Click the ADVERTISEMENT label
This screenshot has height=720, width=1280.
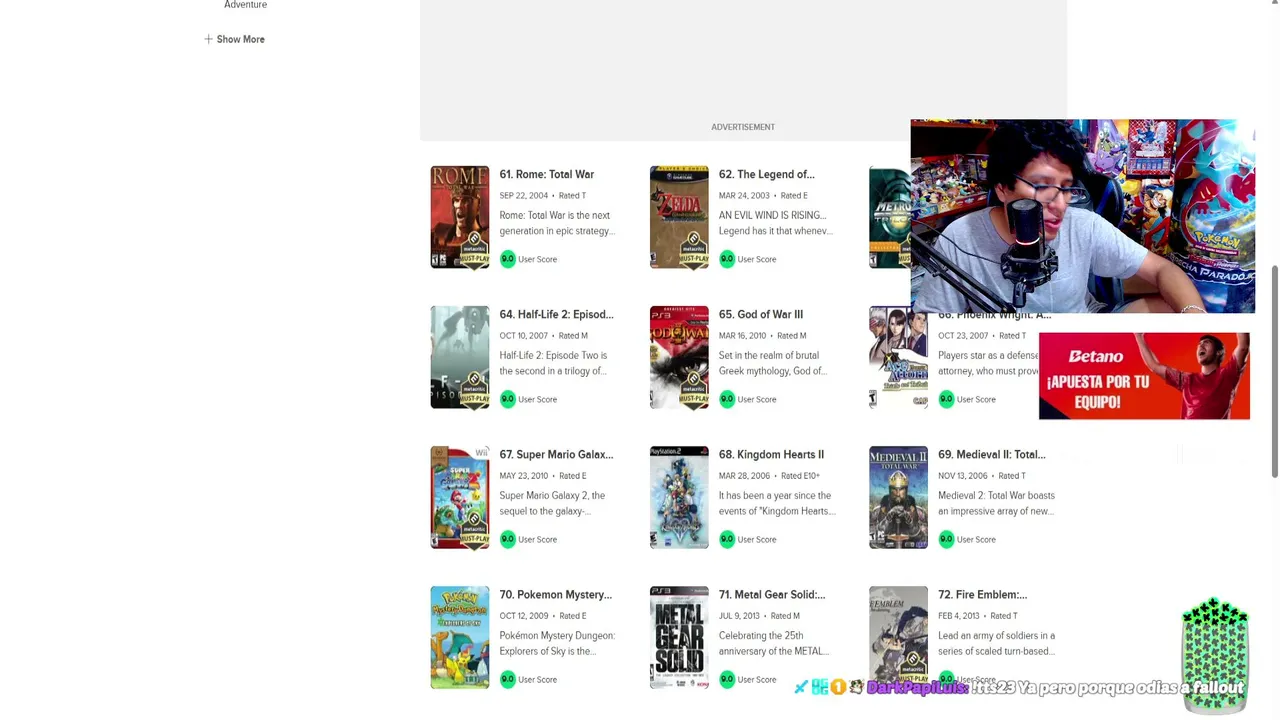point(743,127)
